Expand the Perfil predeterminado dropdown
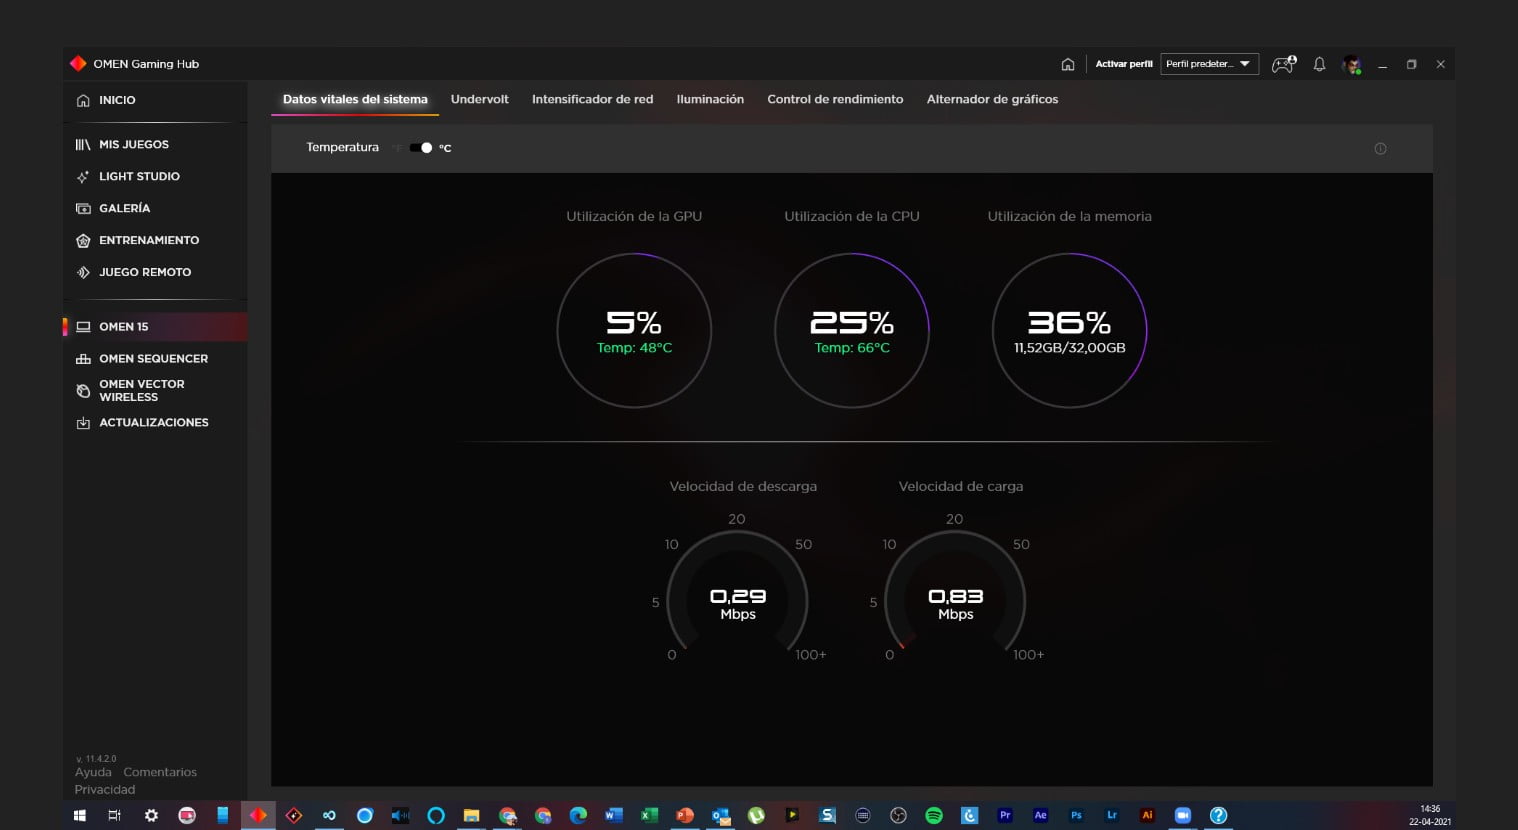This screenshot has width=1518, height=830. pos(1209,64)
